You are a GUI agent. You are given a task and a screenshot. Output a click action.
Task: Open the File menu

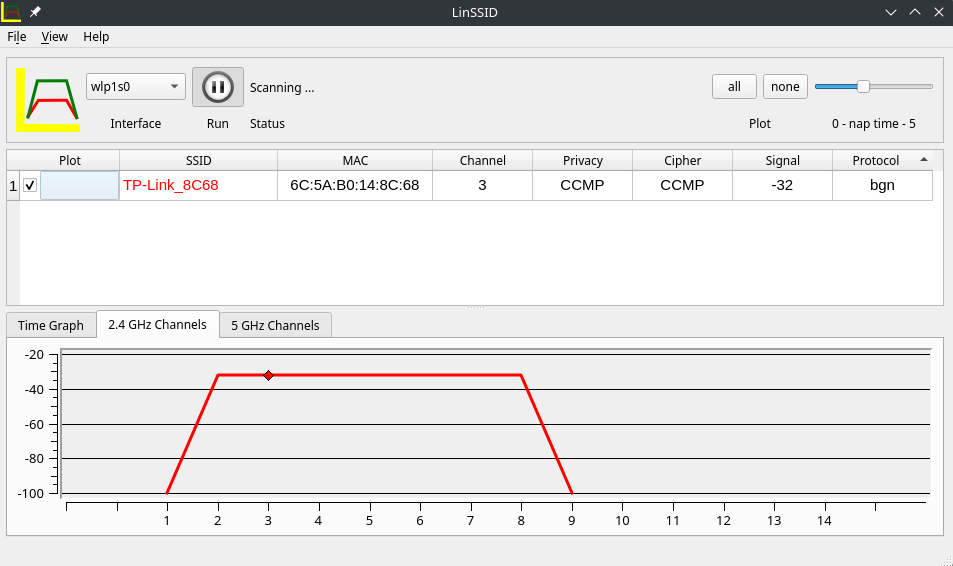[17, 37]
